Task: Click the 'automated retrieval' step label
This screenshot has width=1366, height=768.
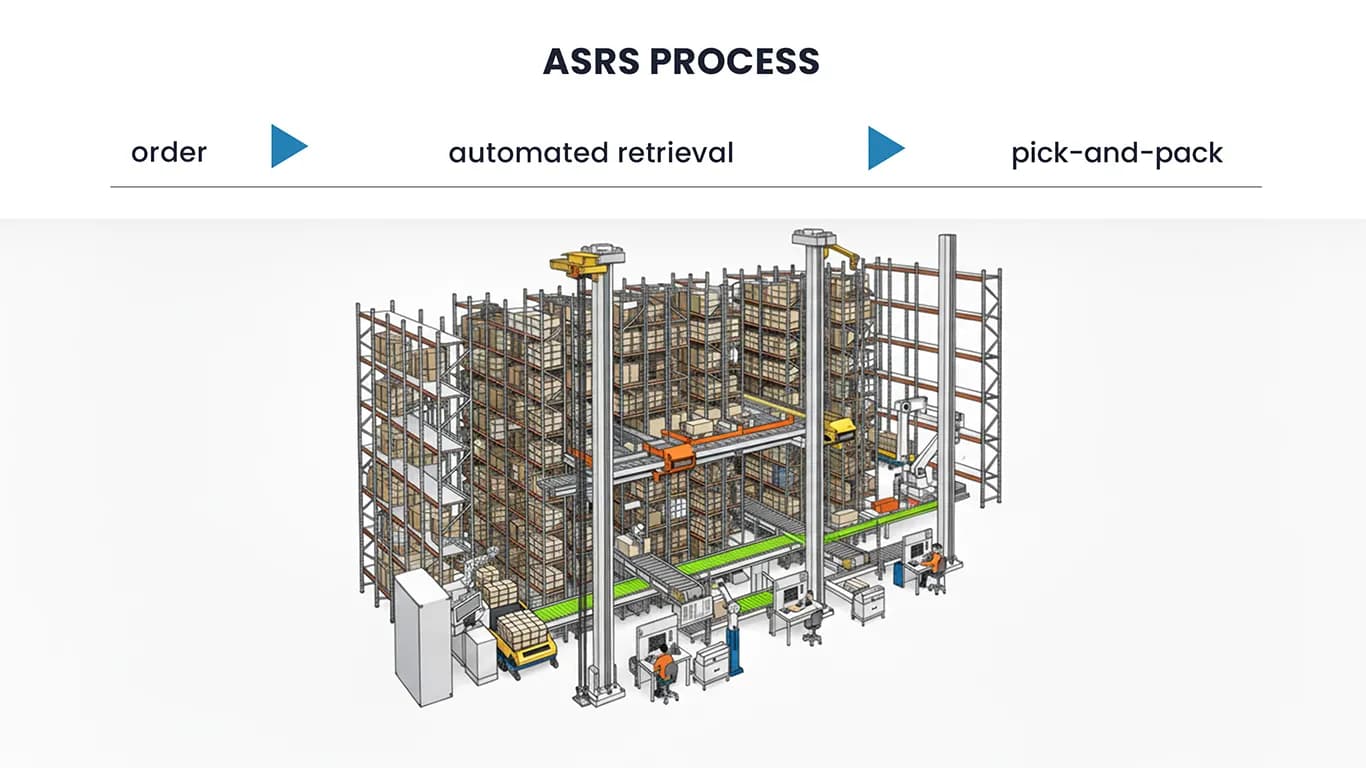Action: 591,153
